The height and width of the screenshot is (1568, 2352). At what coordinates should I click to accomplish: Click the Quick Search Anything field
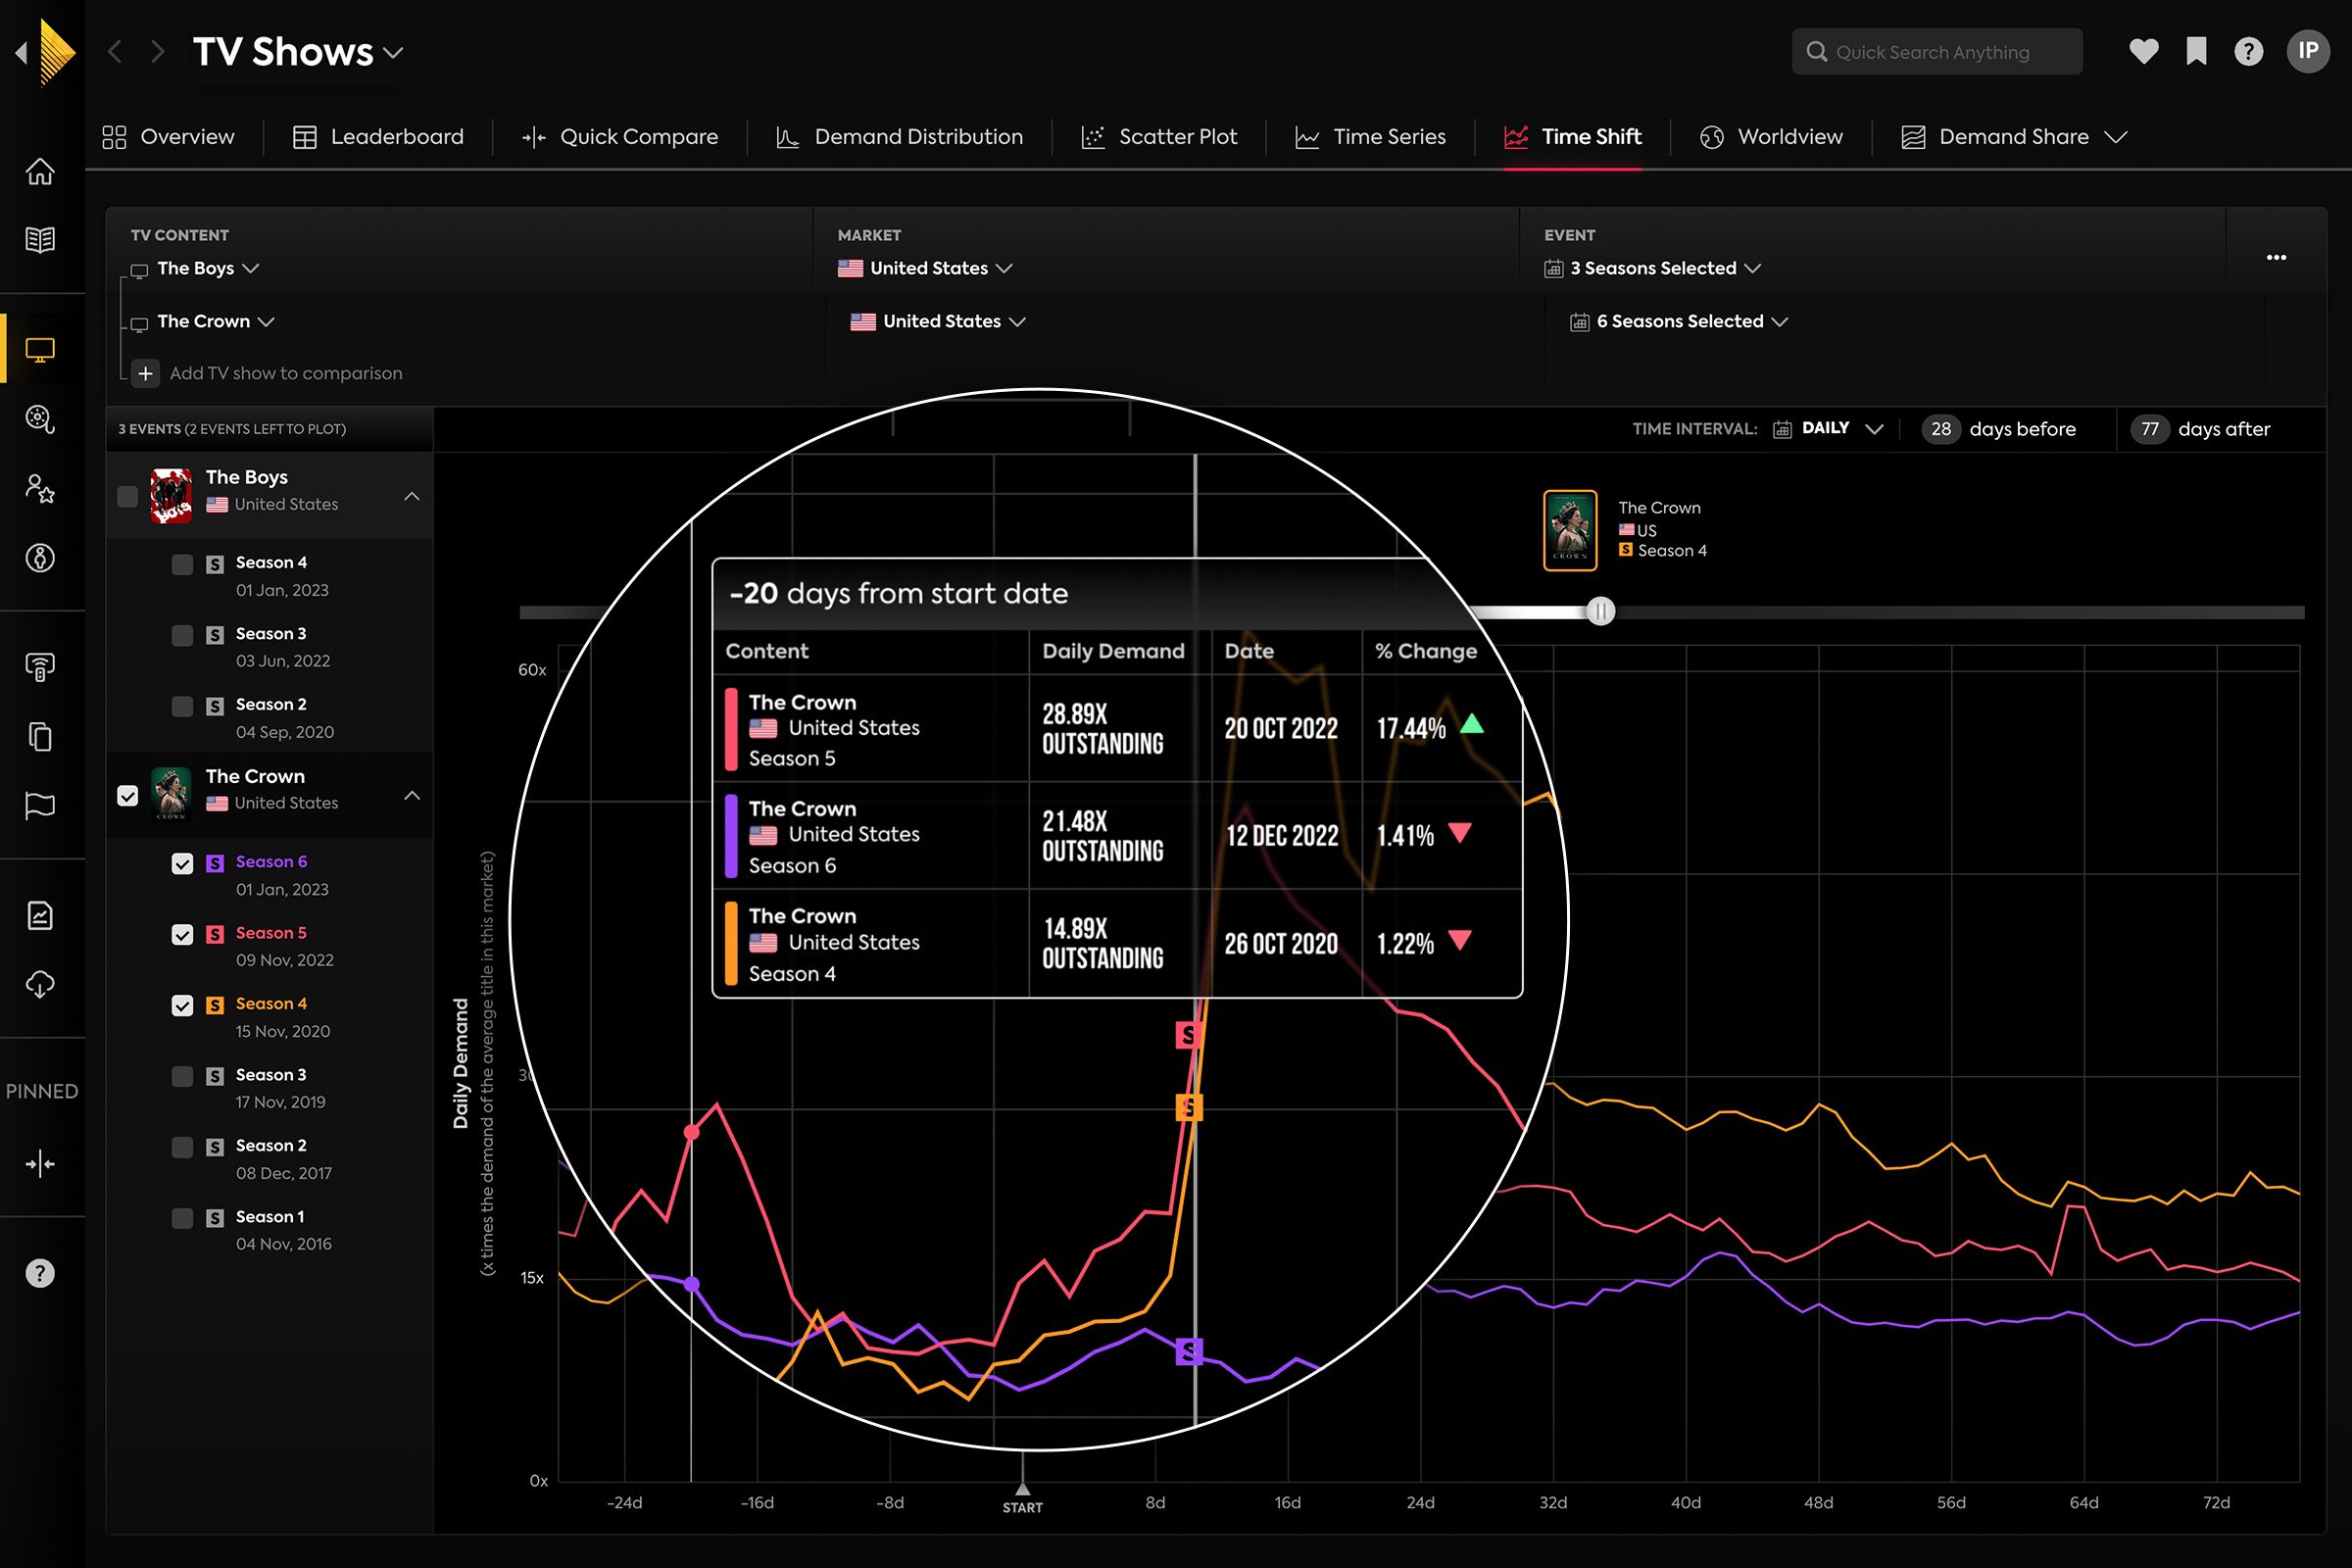1937,52
